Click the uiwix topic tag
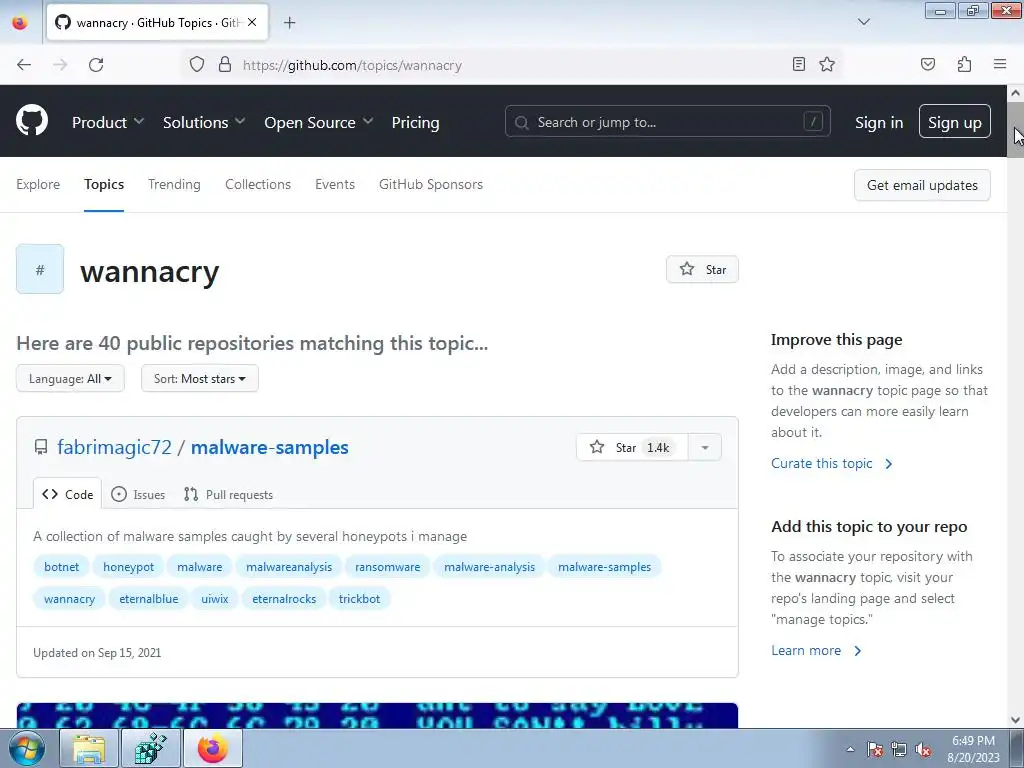Viewport: 1024px width, 768px height. 215,599
